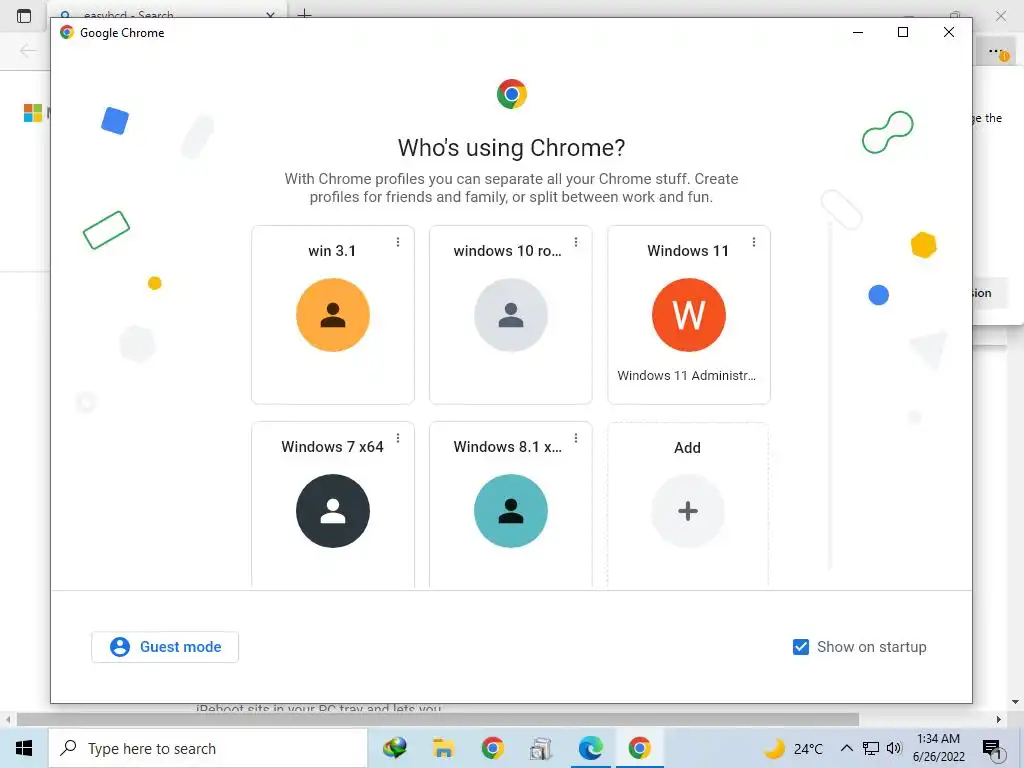Open the documents stack app in taskbar

(541, 748)
